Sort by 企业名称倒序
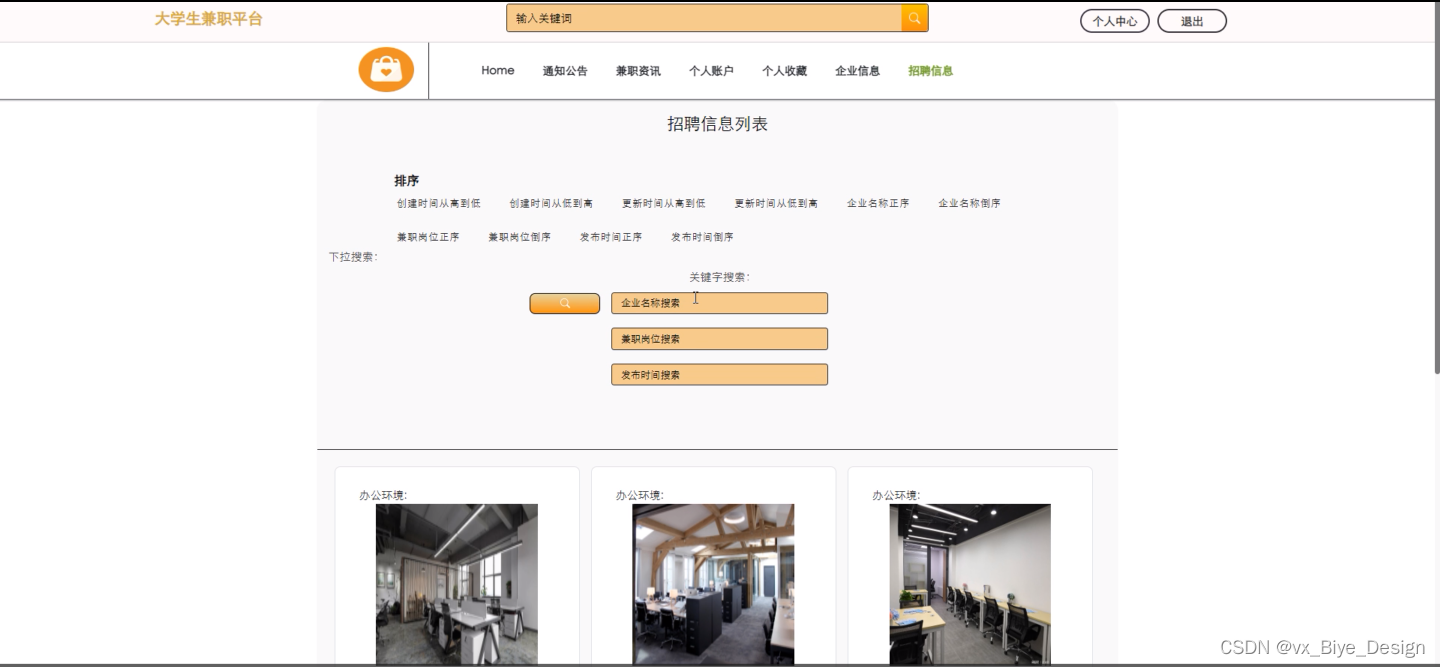The height and width of the screenshot is (667, 1440). coord(969,203)
